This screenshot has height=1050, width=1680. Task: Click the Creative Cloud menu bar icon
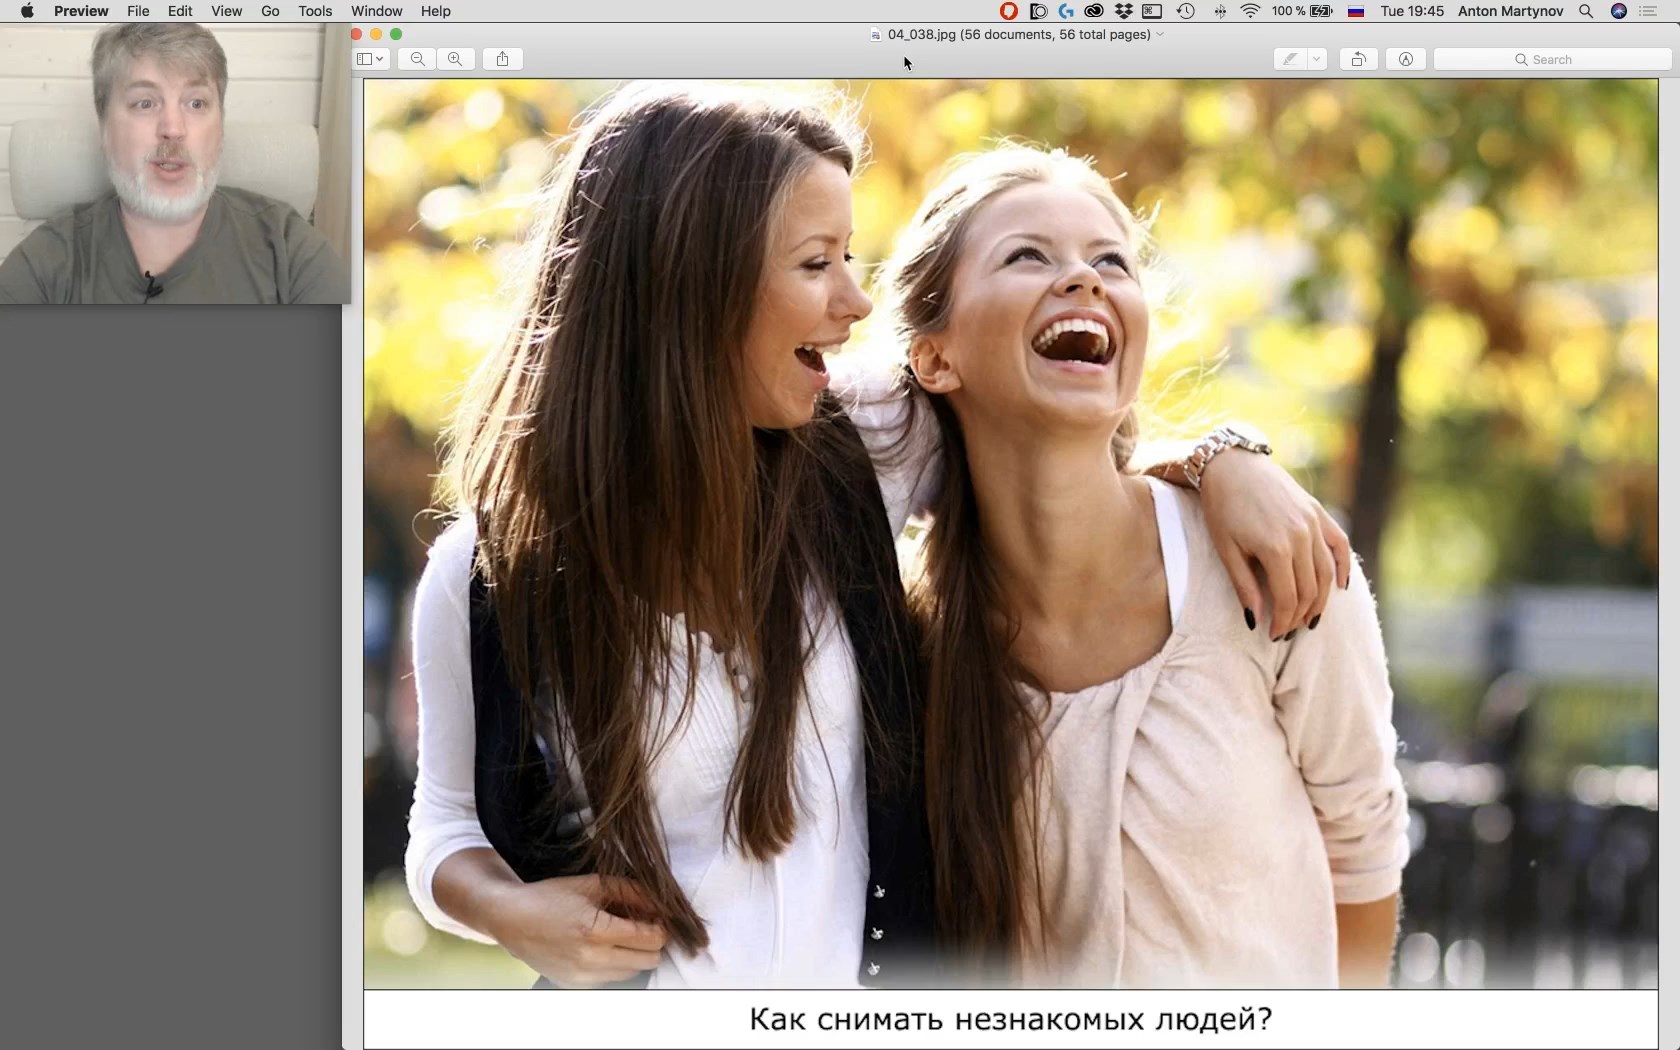tap(1094, 11)
